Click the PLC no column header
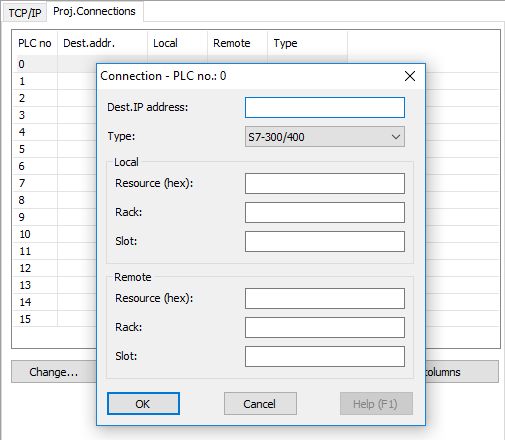505x440 pixels. (x=35, y=43)
